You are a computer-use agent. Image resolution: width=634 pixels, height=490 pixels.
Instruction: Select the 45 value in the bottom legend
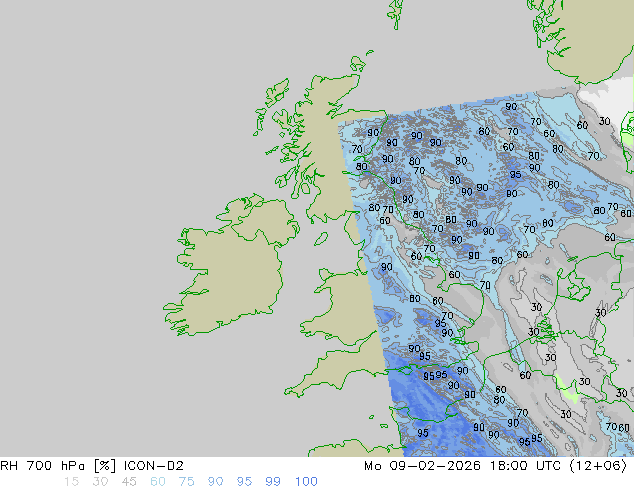[129, 482]
